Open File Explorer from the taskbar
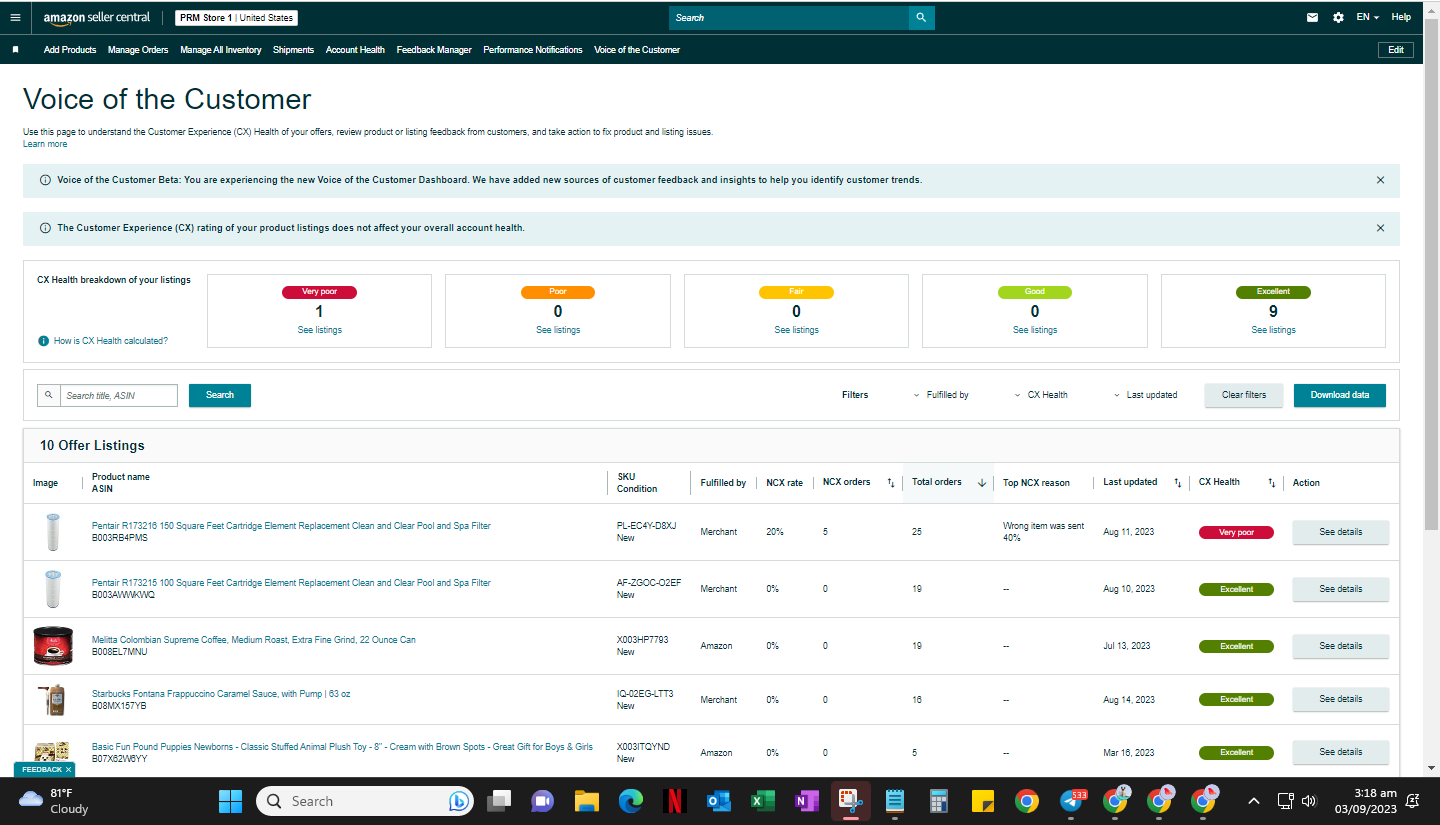The image size is (1440, 825). tap(586, 801)
